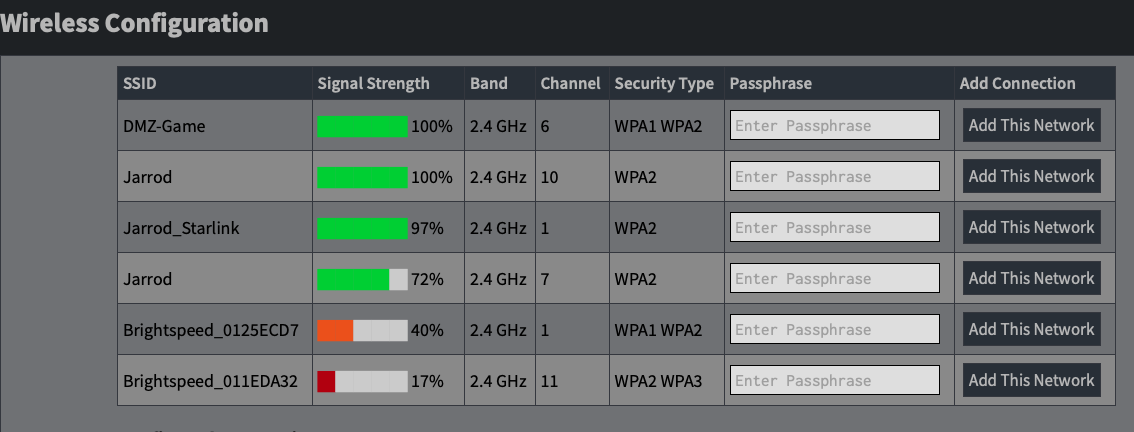1134x432 pixels.
Task: Click the Signal Strength column header
Action: 373,84
